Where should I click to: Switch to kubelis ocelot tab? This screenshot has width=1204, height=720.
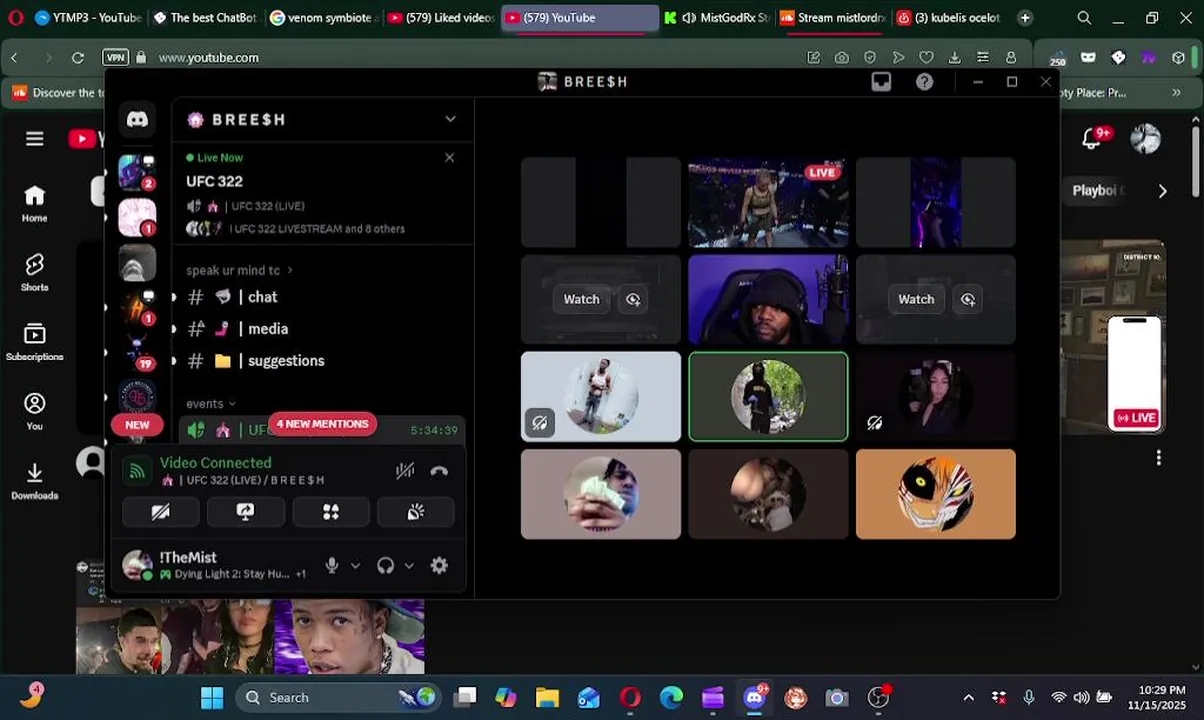[949, 17]
